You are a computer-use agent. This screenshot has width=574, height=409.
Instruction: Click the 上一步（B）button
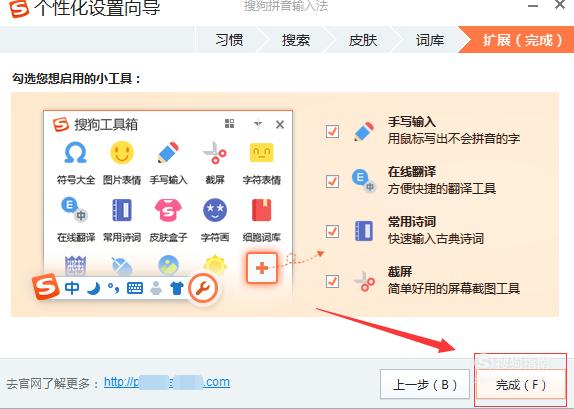tap(425, 384)
